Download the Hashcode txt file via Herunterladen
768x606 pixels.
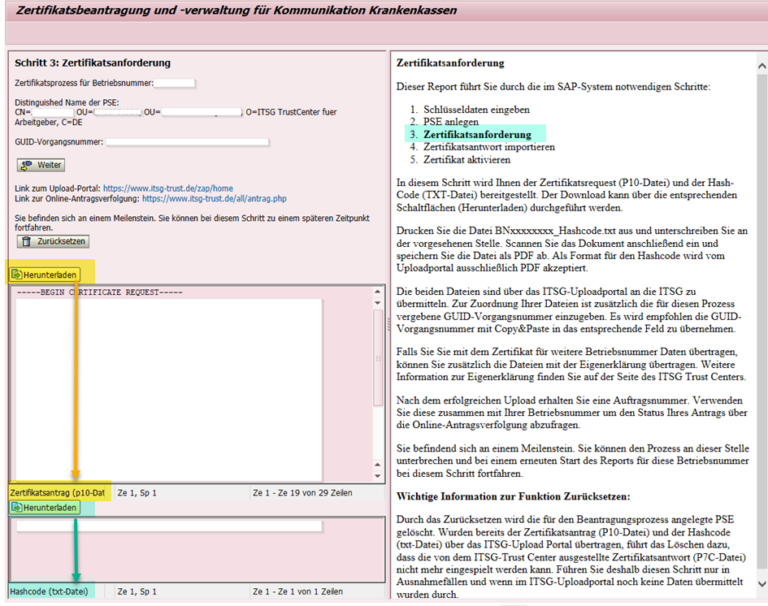pyautogui.click(x=44, y=508)
